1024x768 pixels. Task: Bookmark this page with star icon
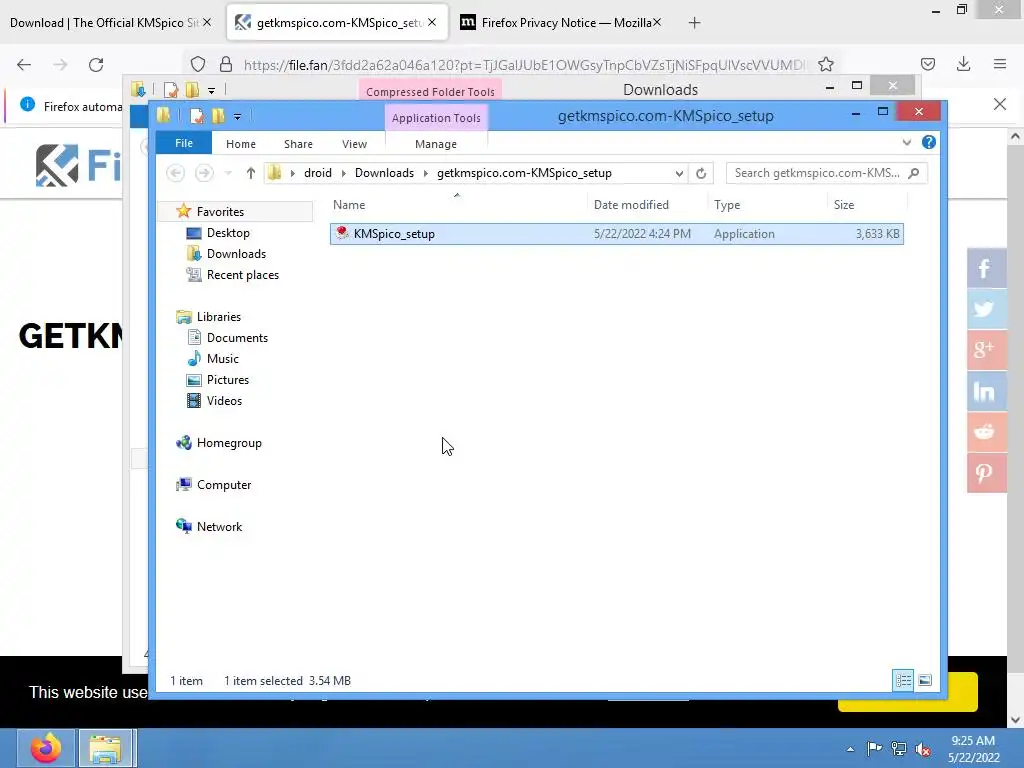click(825, 64)
